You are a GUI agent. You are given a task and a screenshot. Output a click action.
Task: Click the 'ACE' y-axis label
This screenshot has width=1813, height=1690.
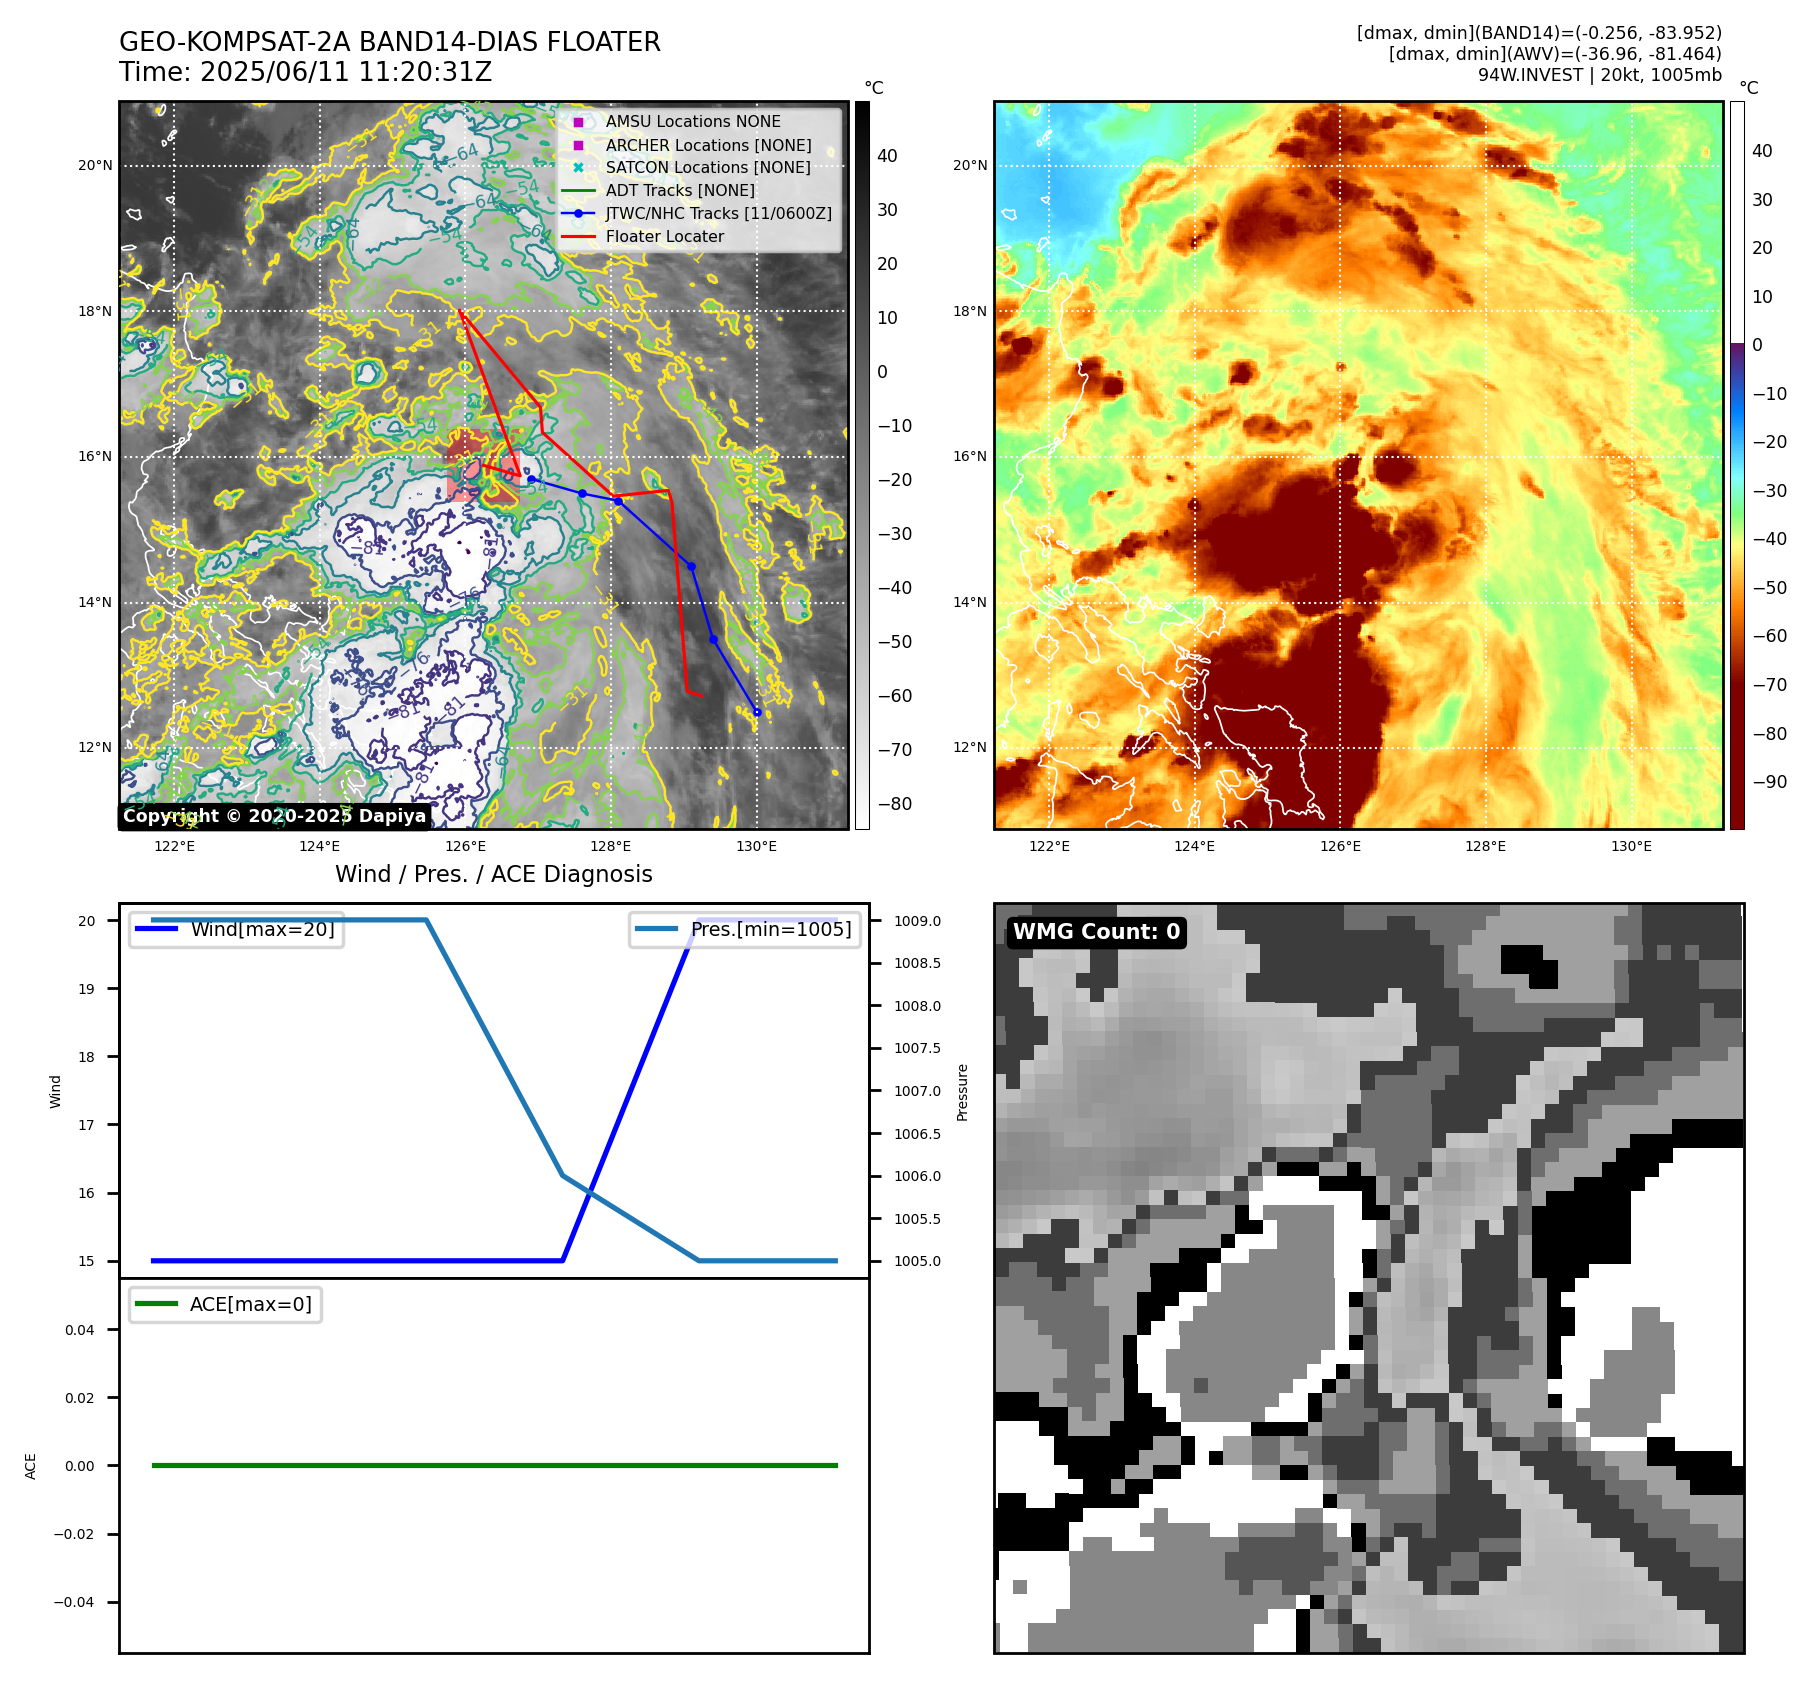(30, 1466)
